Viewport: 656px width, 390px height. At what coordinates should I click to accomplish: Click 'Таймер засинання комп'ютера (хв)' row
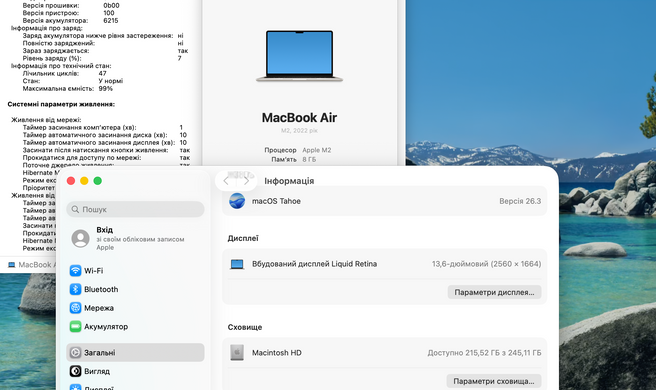pos(102,127)
